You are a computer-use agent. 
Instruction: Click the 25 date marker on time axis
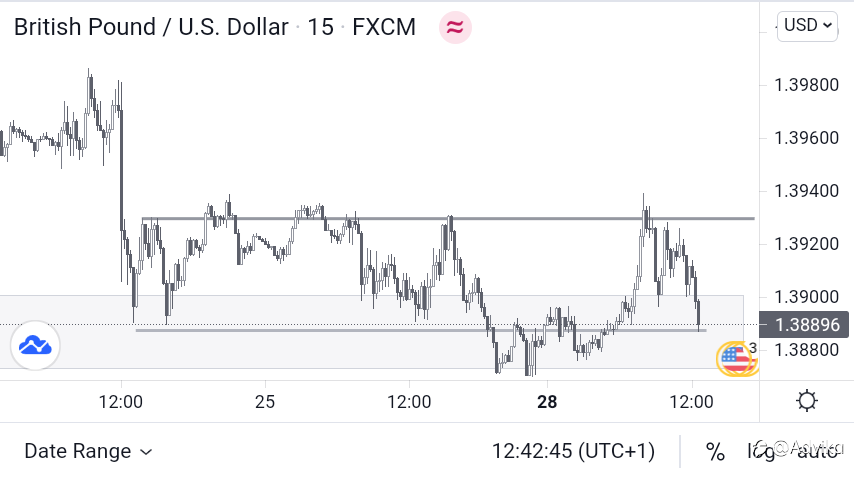click(265, 402)
